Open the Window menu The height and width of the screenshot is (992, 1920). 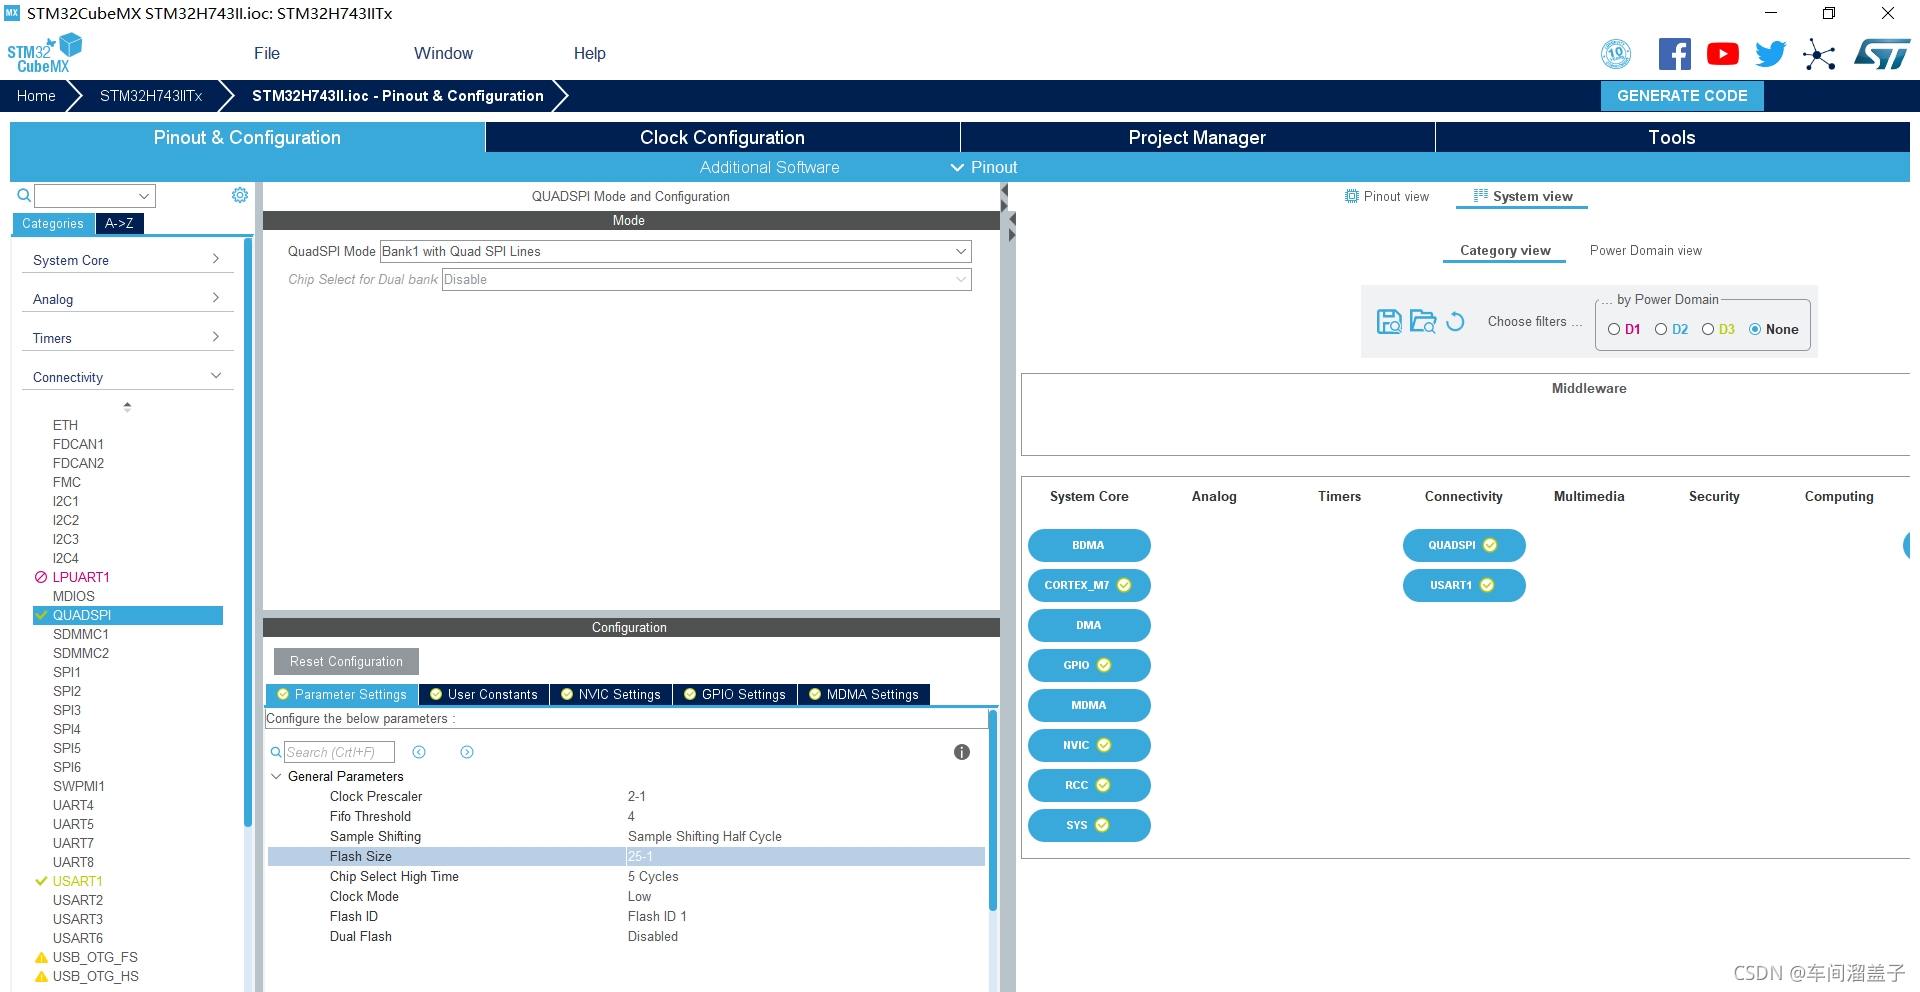(x=443, y=53)
